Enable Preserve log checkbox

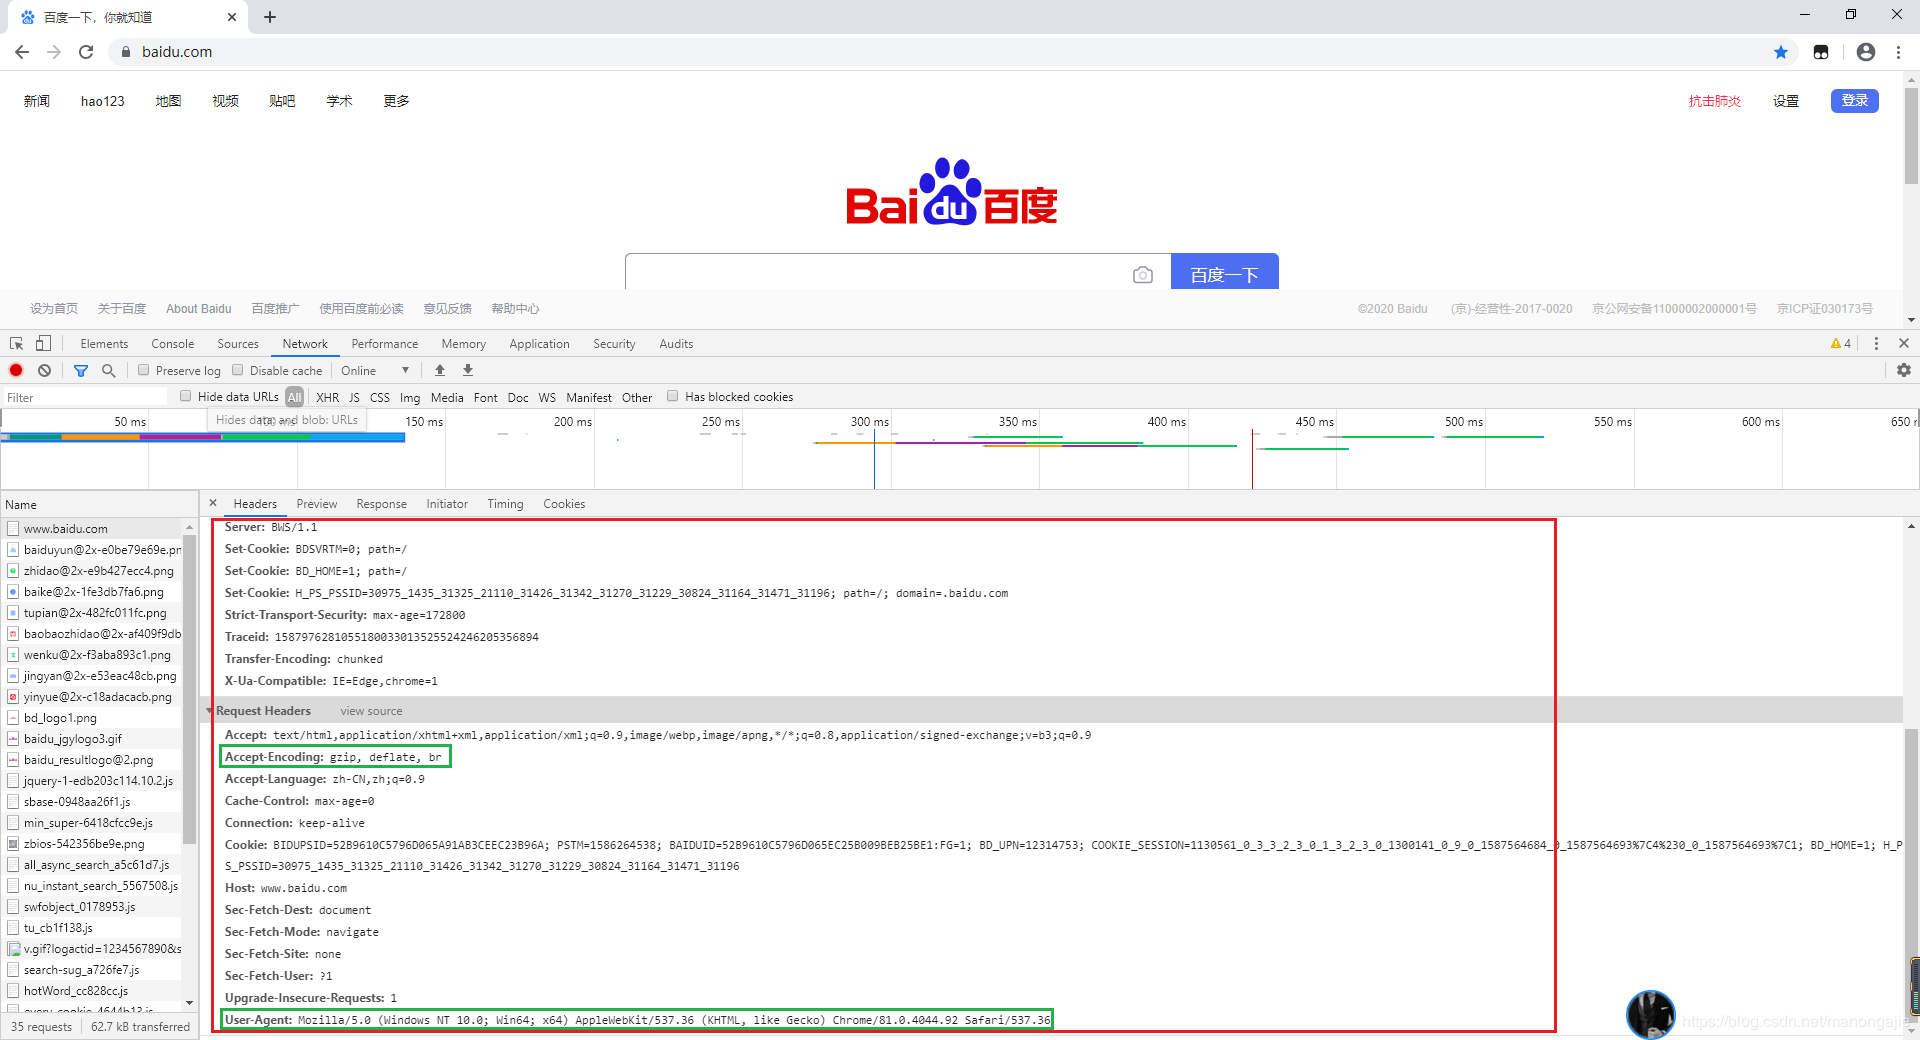tap(144, 370)
